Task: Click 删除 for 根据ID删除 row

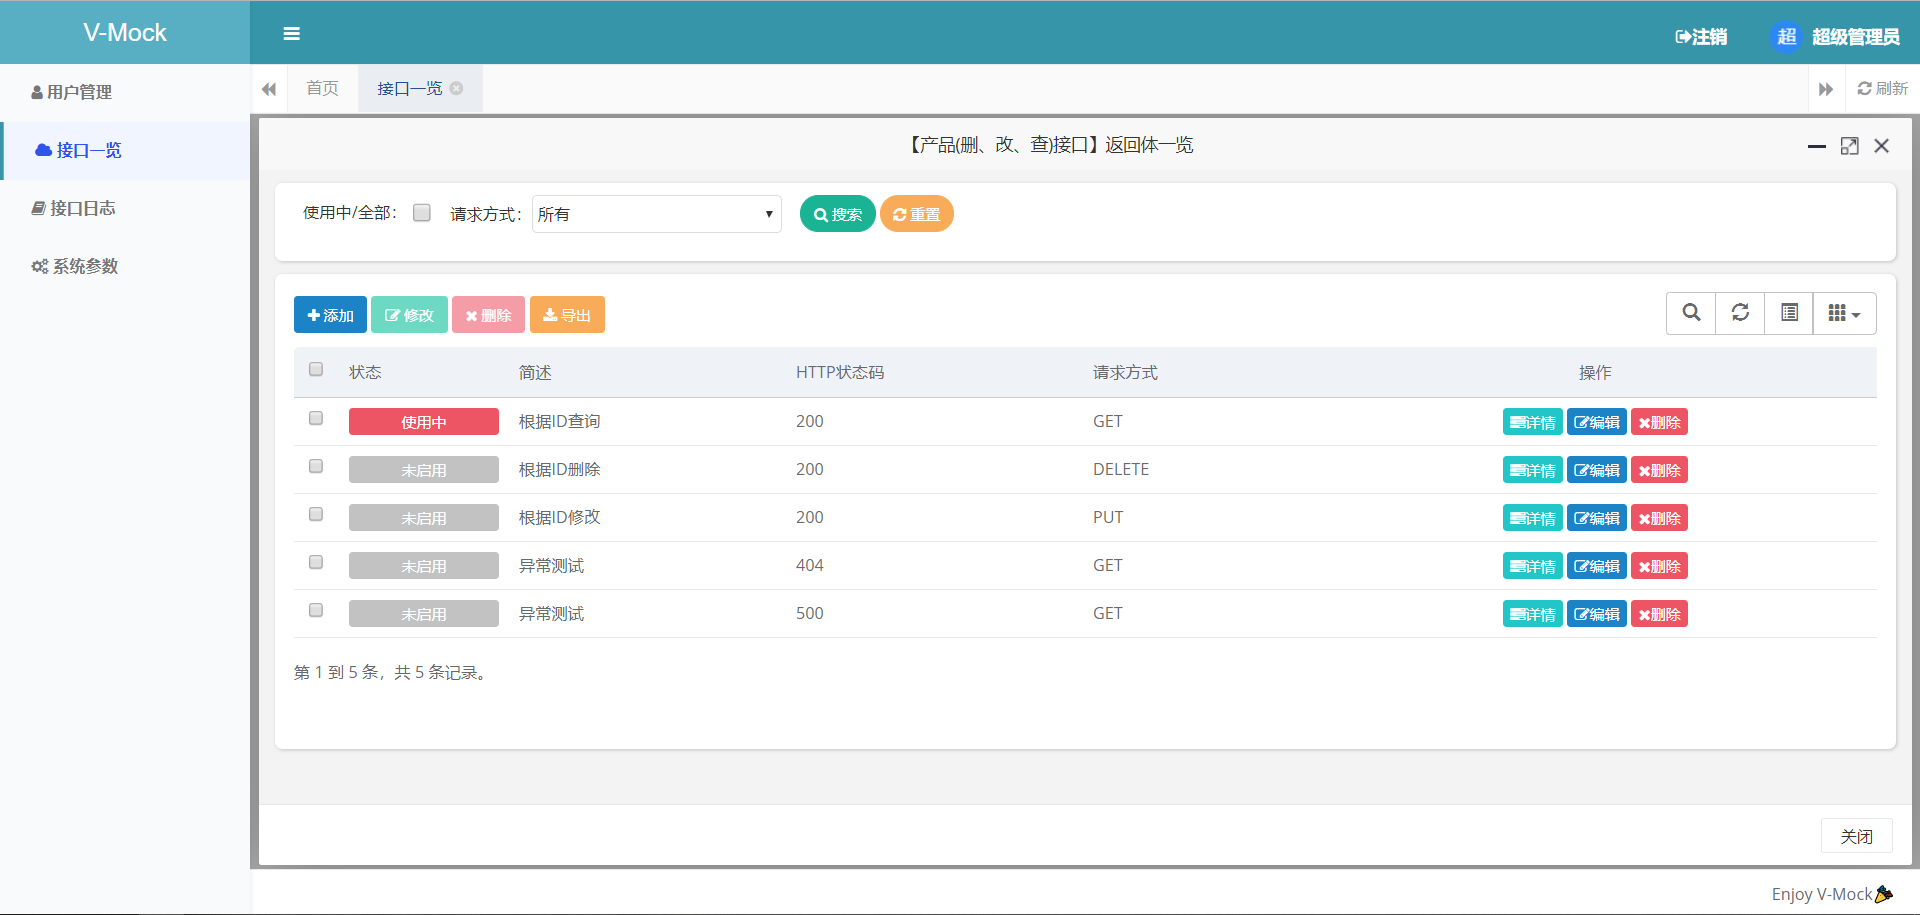Action: tap(1659, 470)
